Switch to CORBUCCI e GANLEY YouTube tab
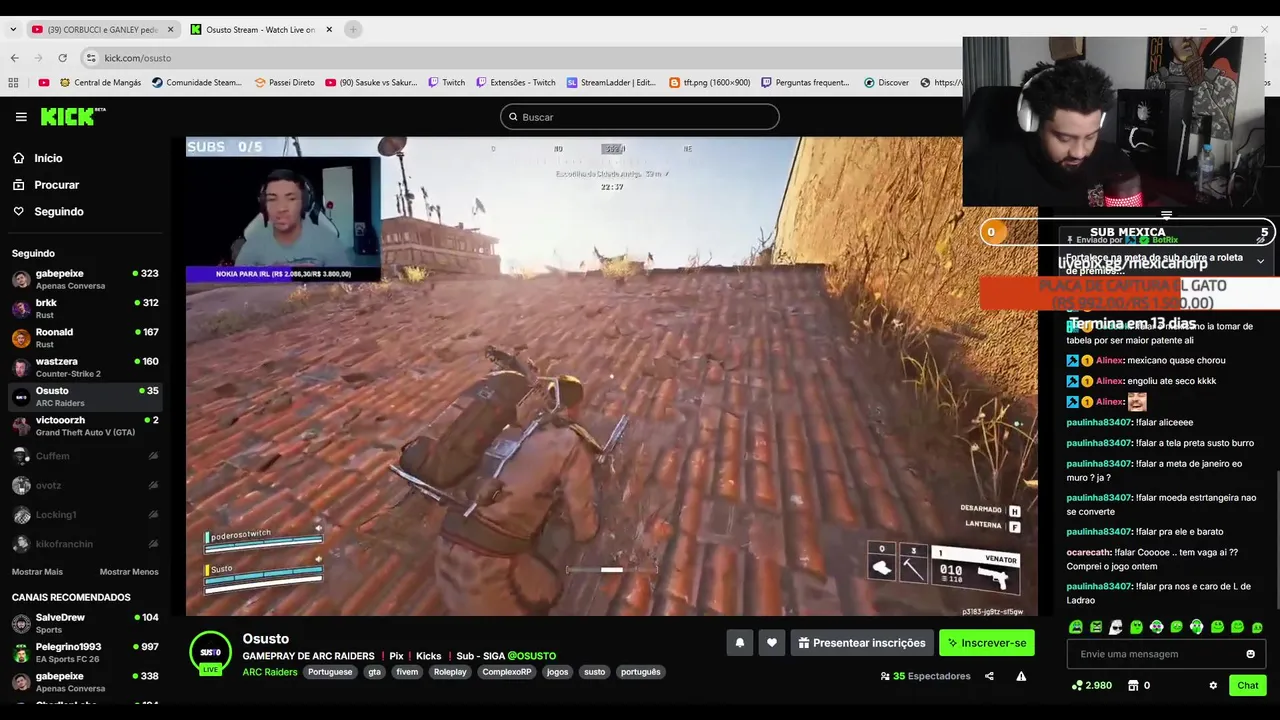Image resolution: width=1280 pixels, height=720 pixels. [101, 30]
